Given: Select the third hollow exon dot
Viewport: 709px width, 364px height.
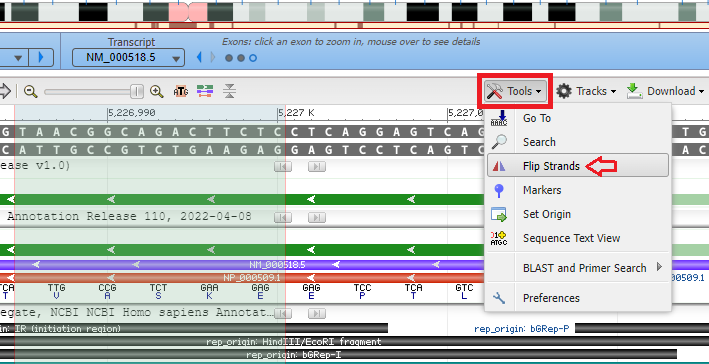Looking at the screenshot, I should click(253, 58).
